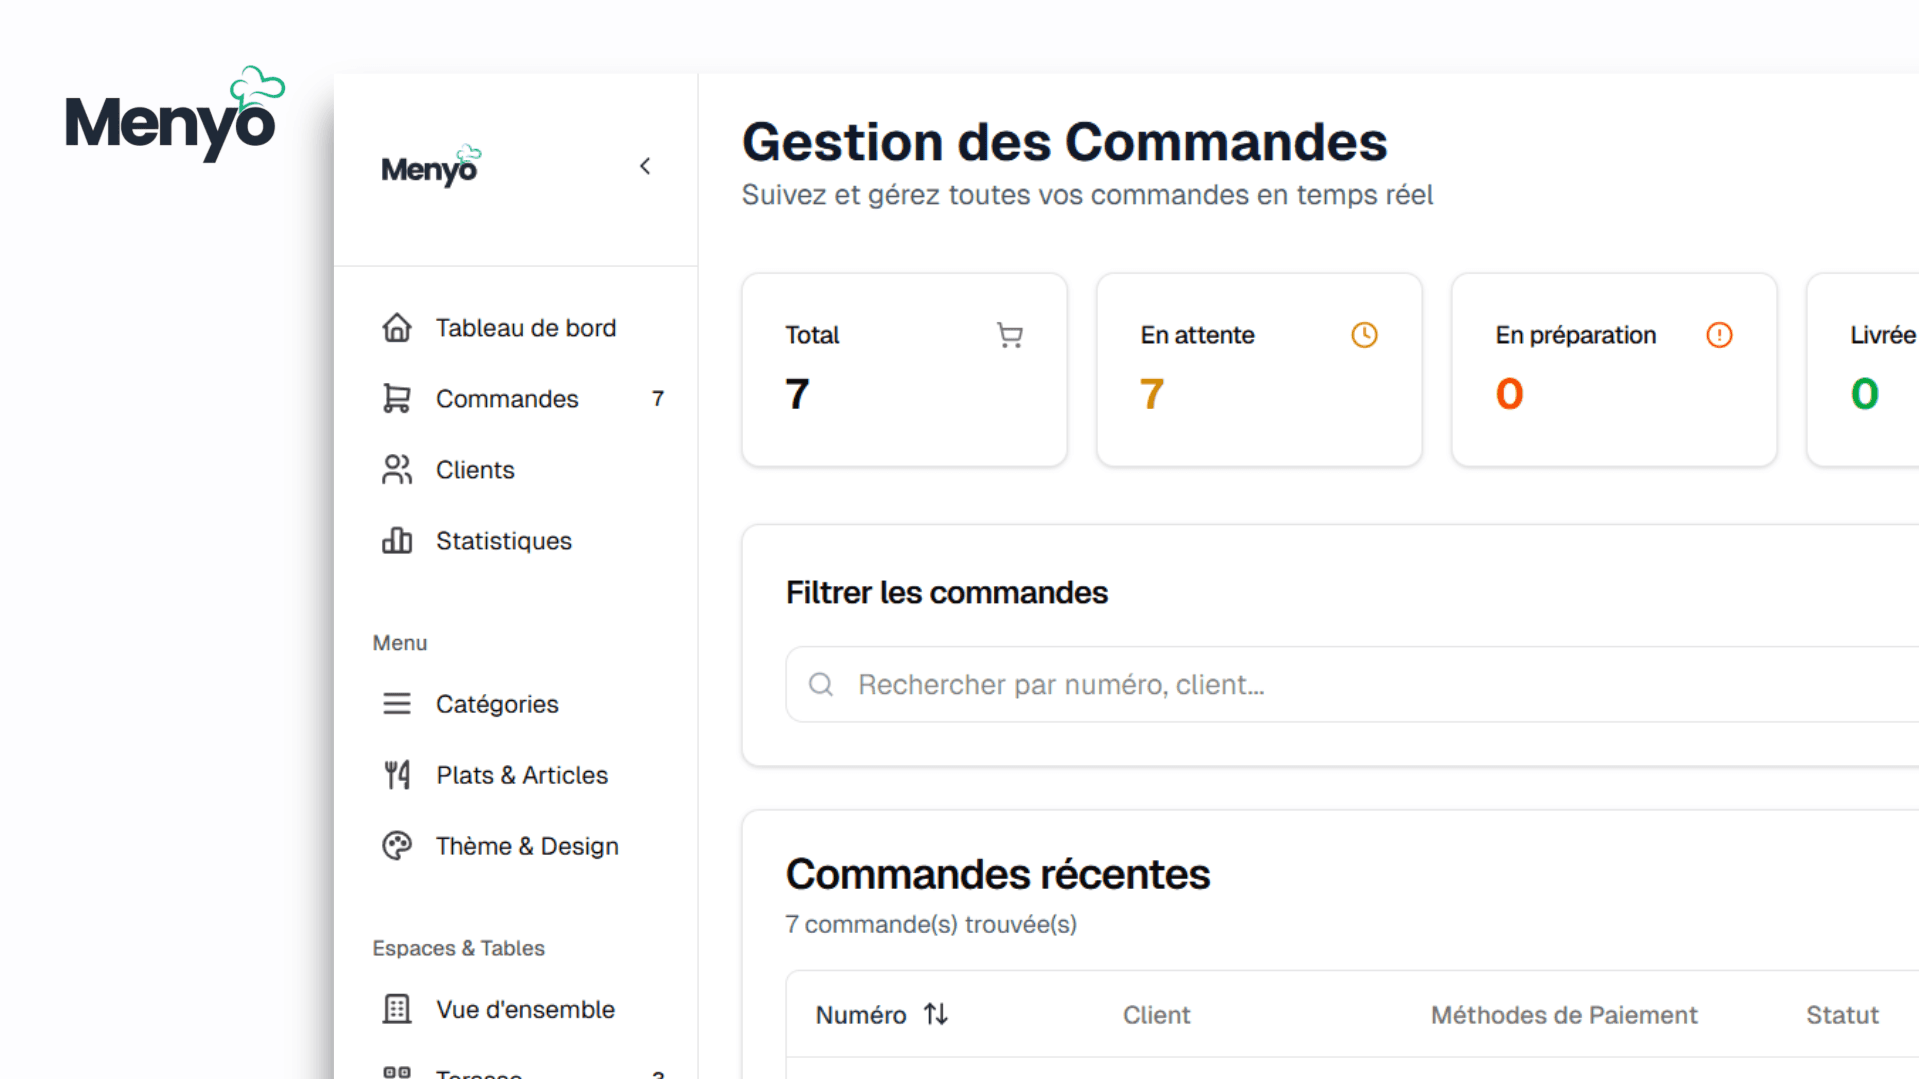This screenshot has width=1919, height=1079.
Task: Click the magnifier icon in the search field
Action: click(x=821, y=684)
